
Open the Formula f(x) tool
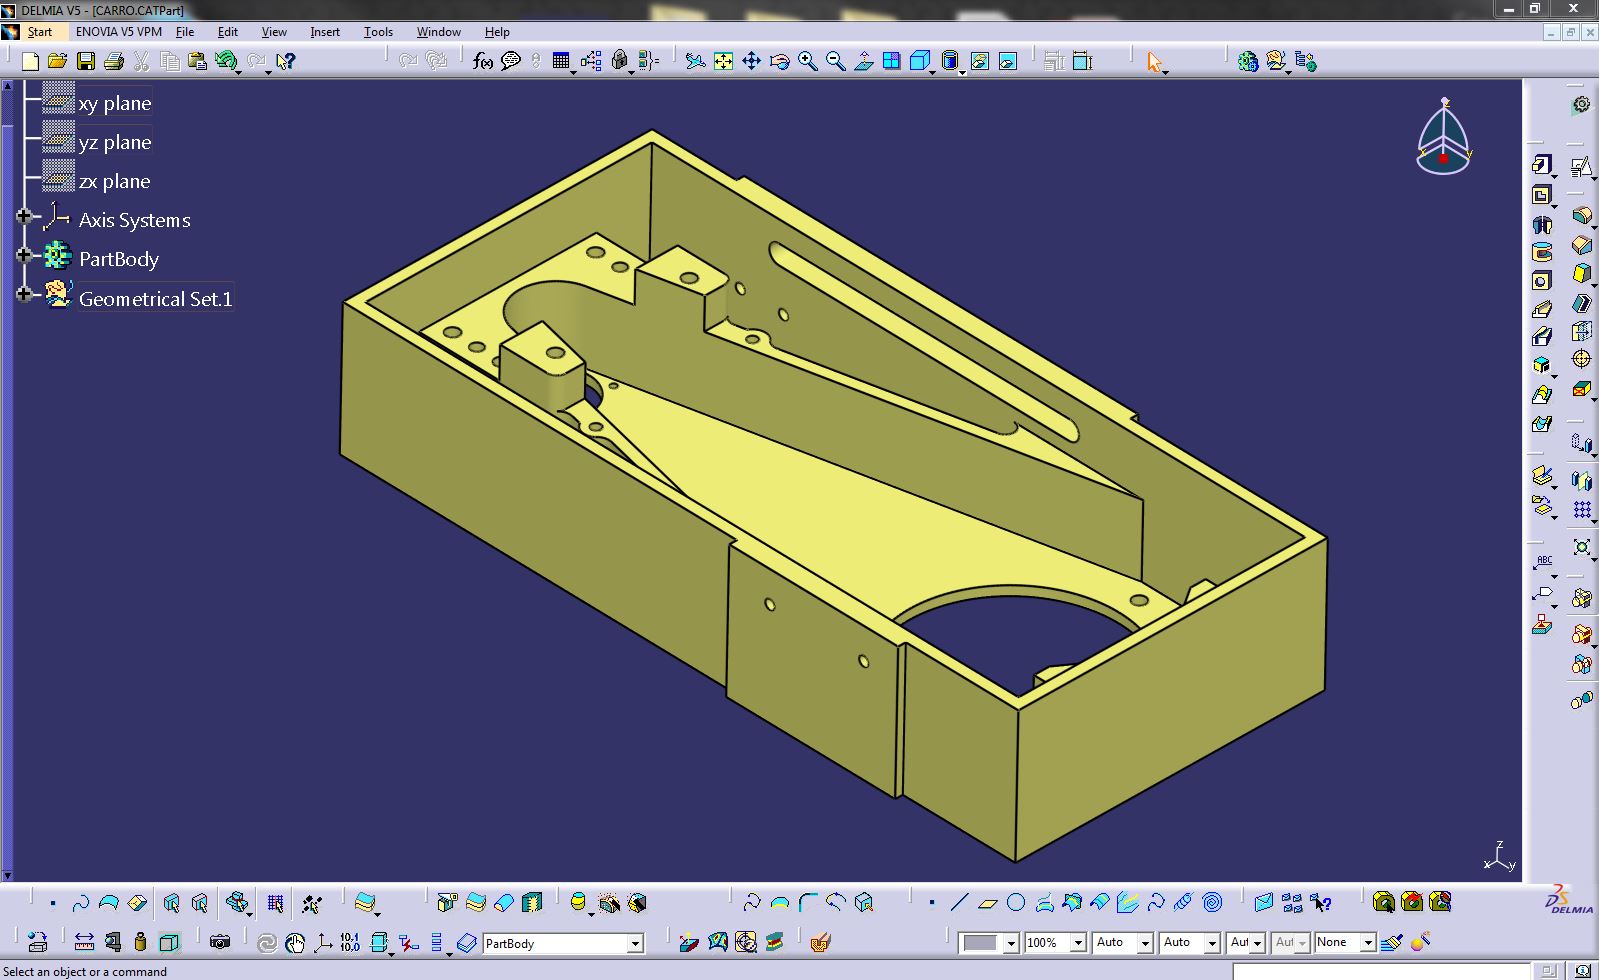[483, 61]
